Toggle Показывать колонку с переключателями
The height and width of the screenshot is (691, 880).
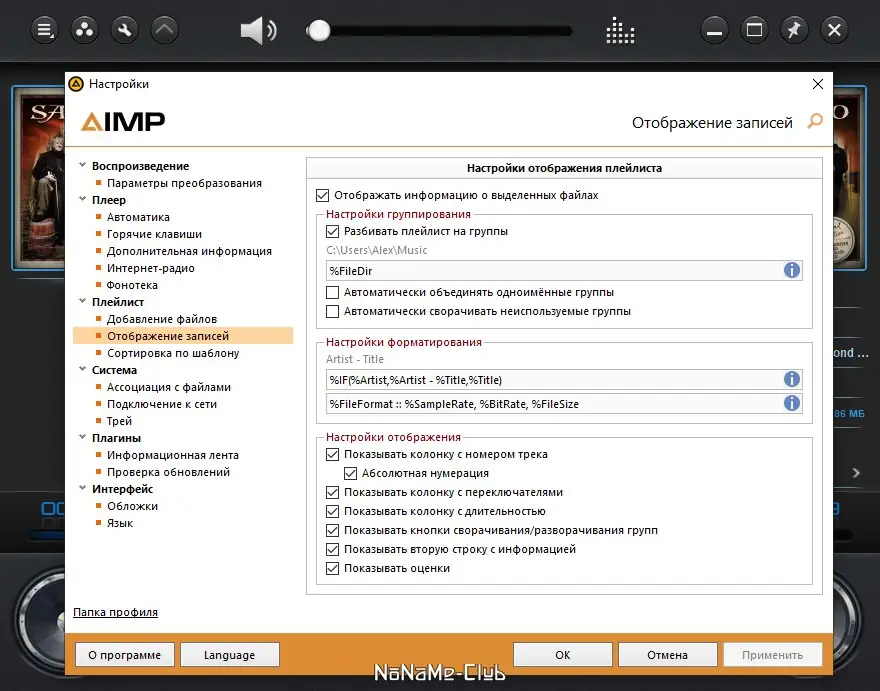point(332,493)
